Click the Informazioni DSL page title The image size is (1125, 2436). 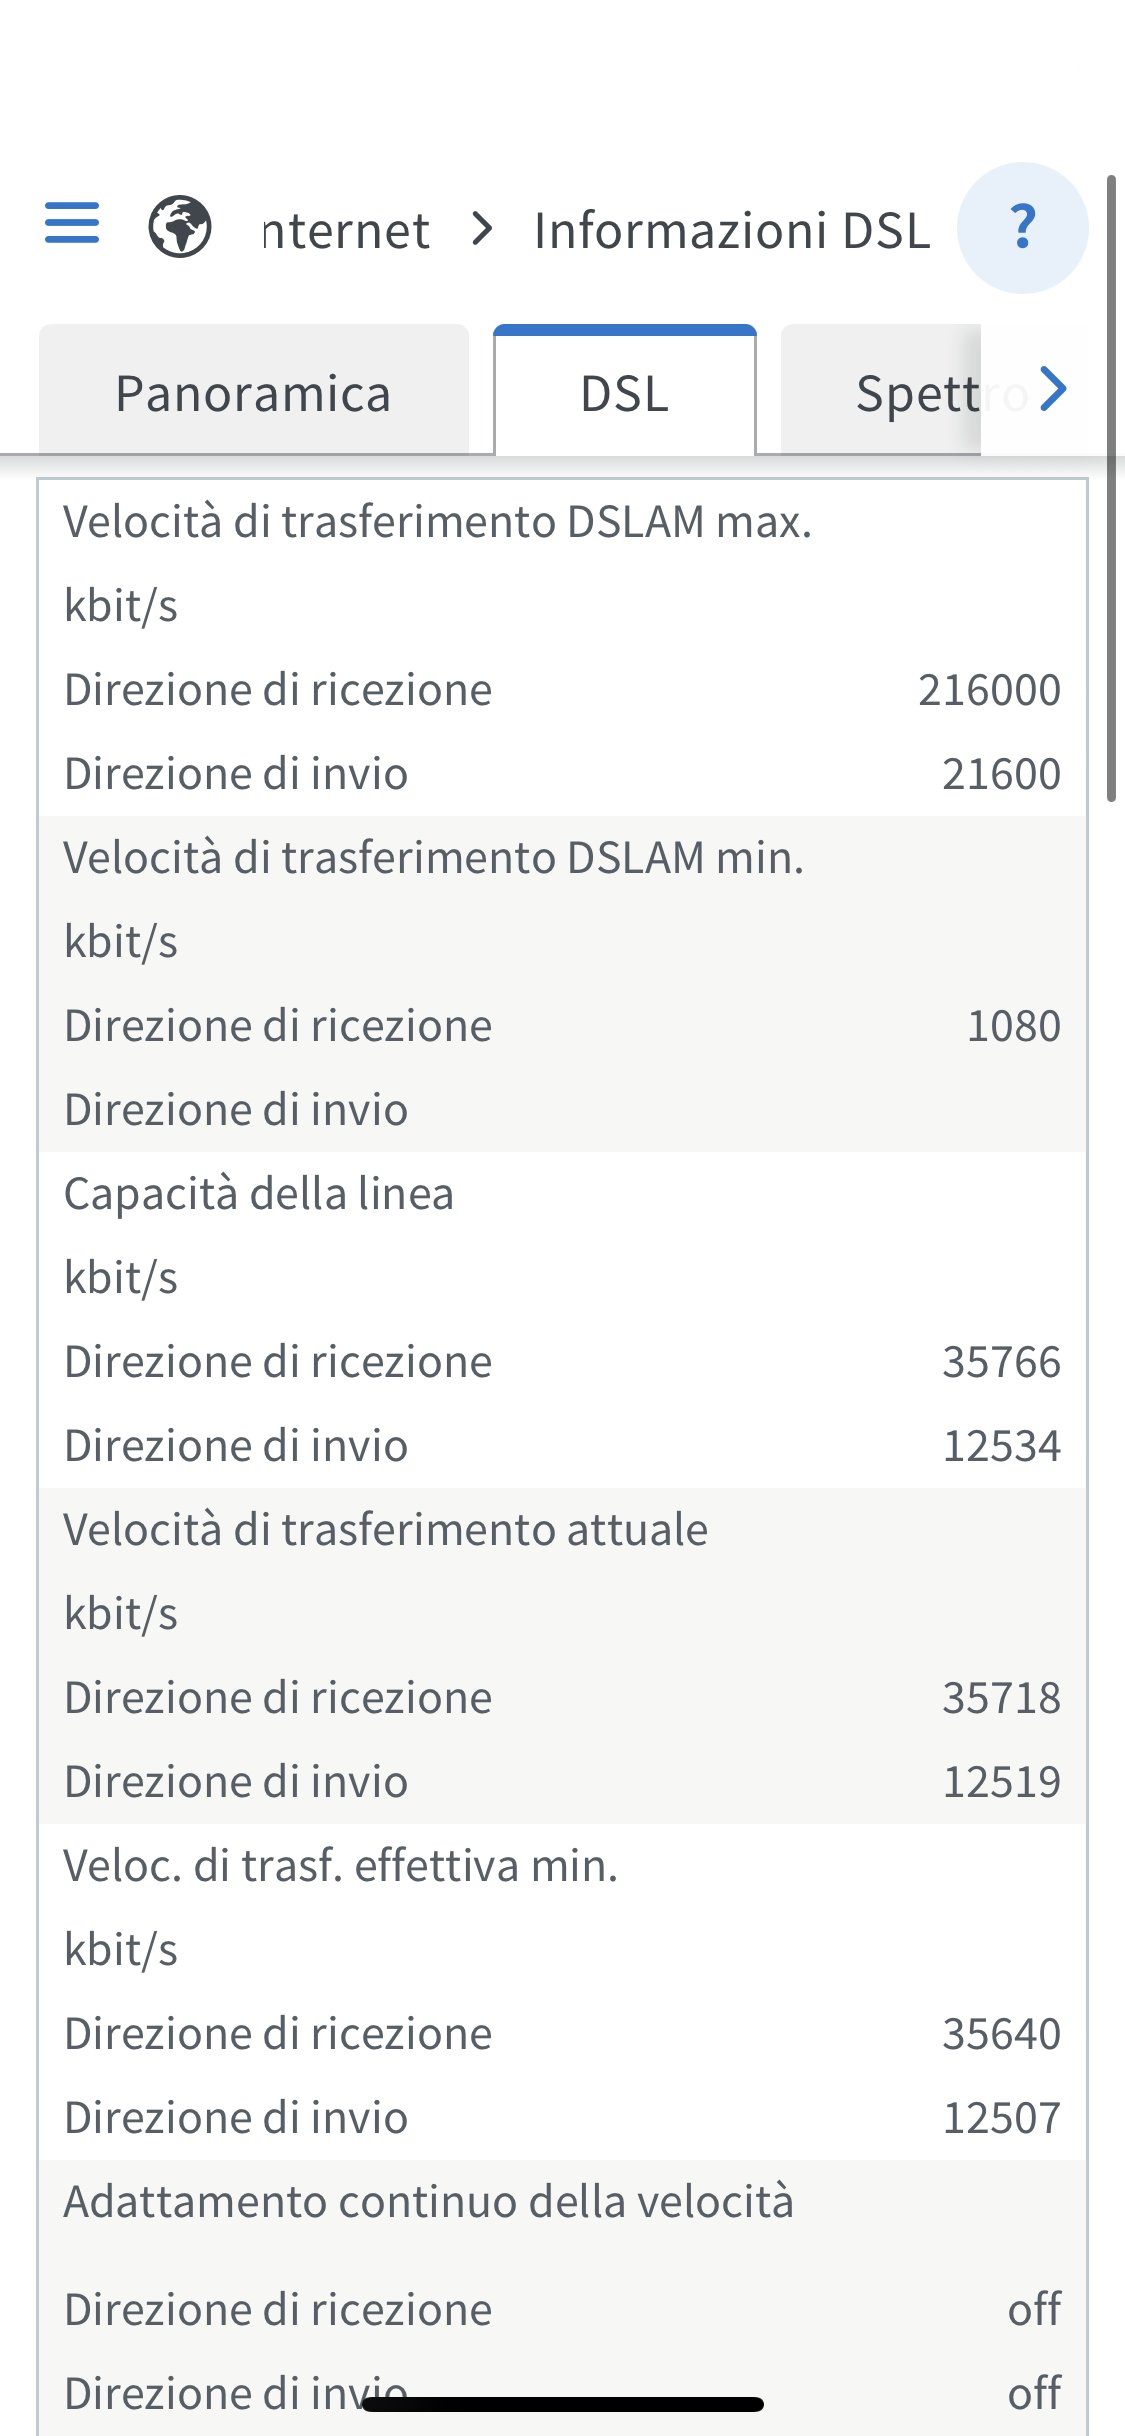732,231
